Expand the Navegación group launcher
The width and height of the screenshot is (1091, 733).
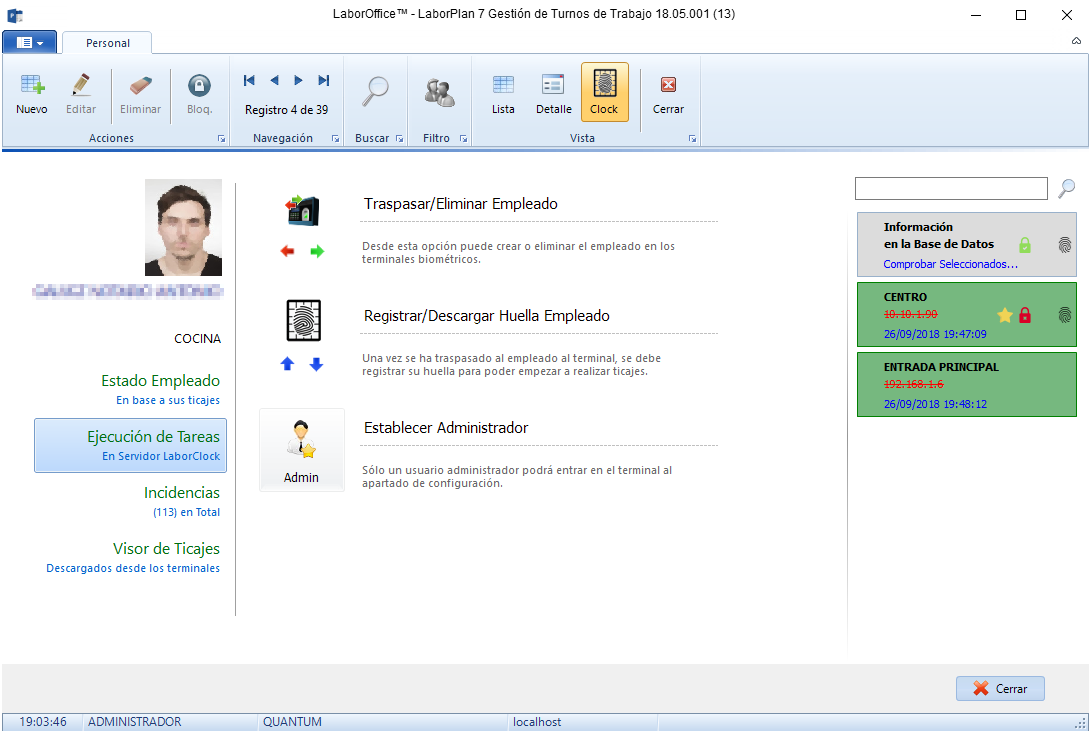335,139
